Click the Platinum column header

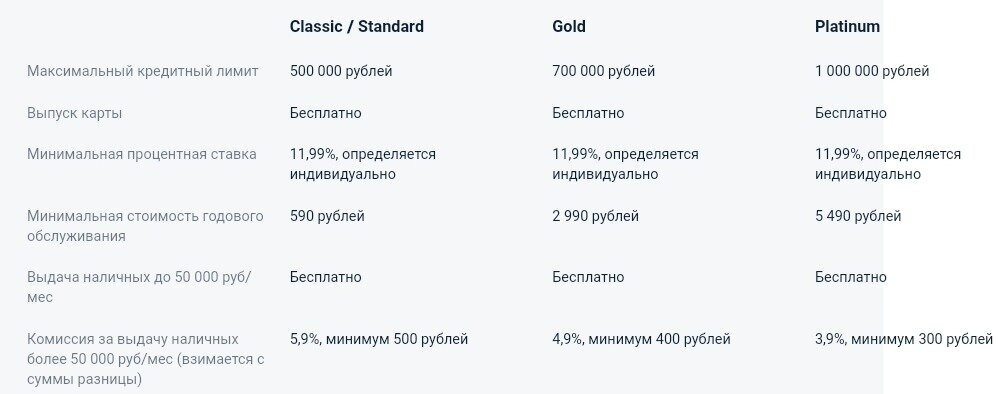[847, 26]
